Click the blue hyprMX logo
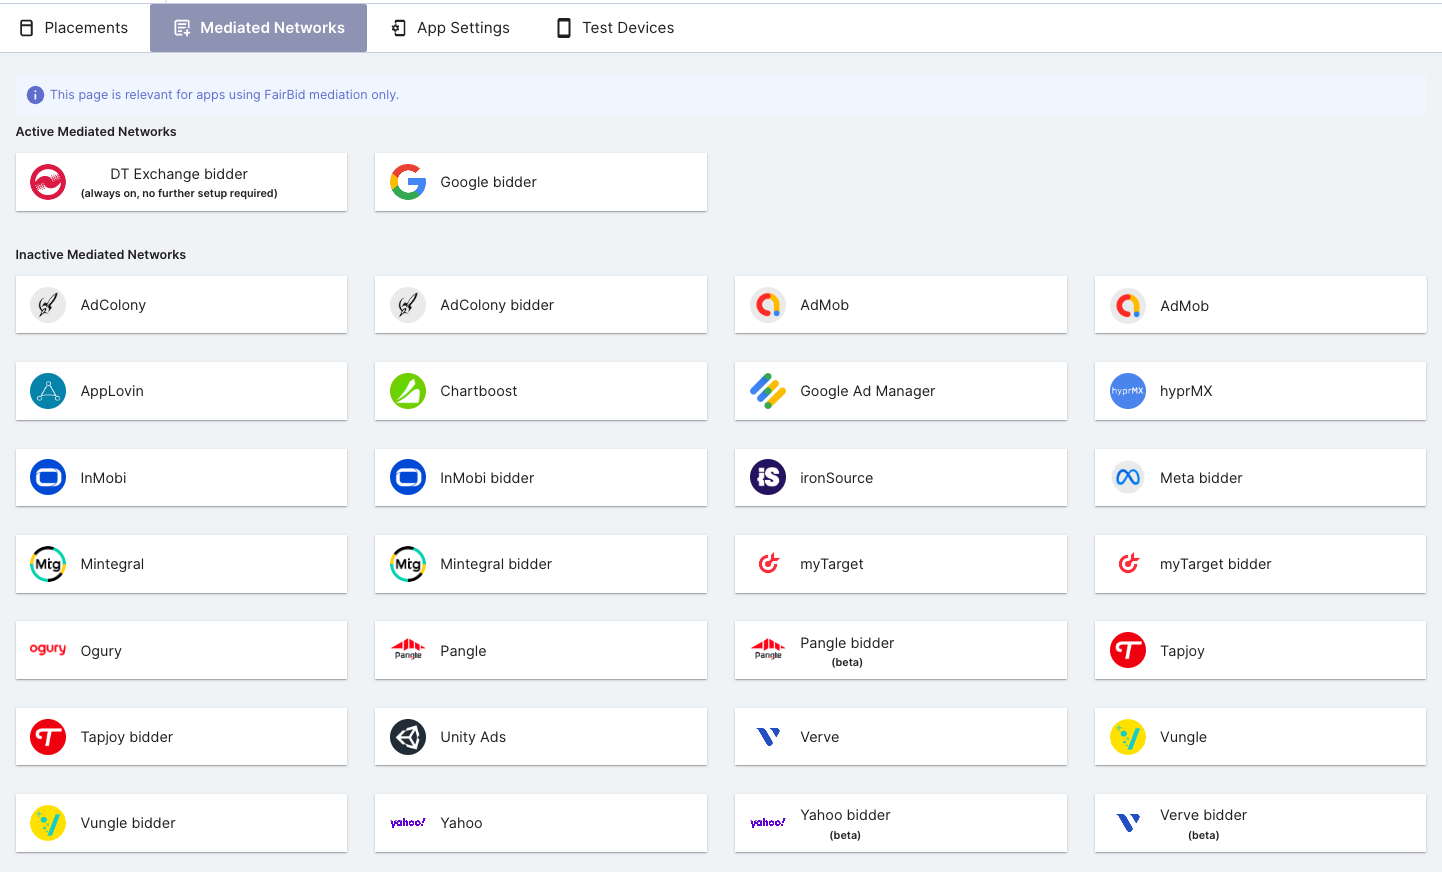Image resolution: width=1442 pixels, height=872 pixels. 1128,391
